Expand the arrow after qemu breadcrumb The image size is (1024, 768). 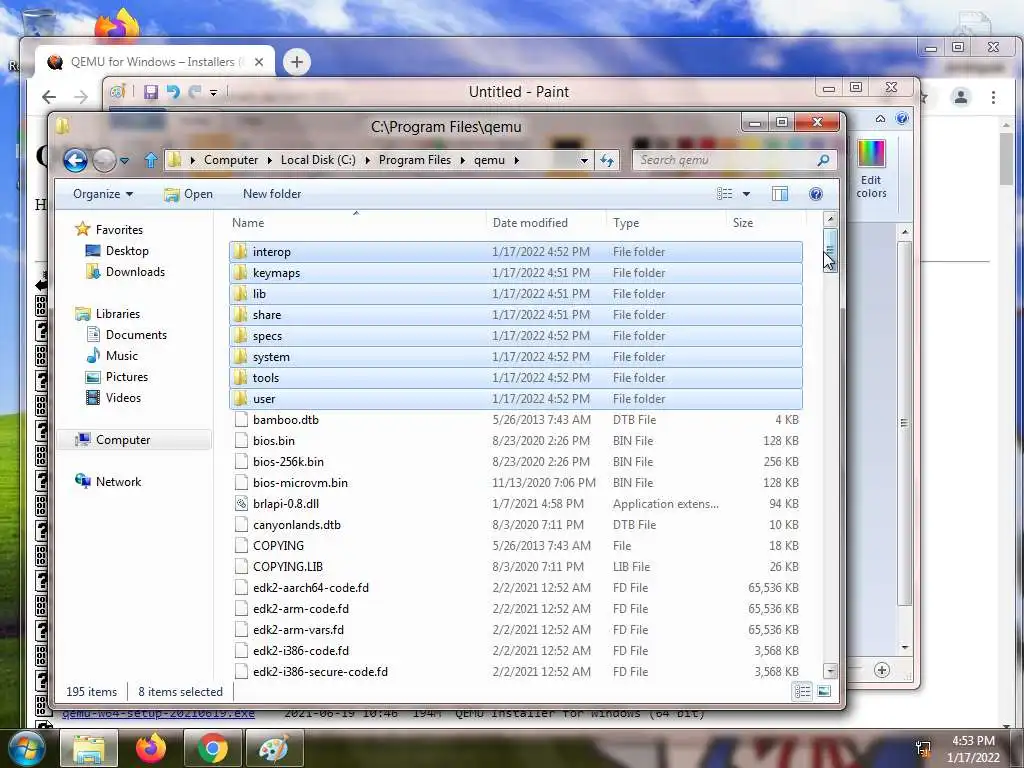(x=517, y=161)
